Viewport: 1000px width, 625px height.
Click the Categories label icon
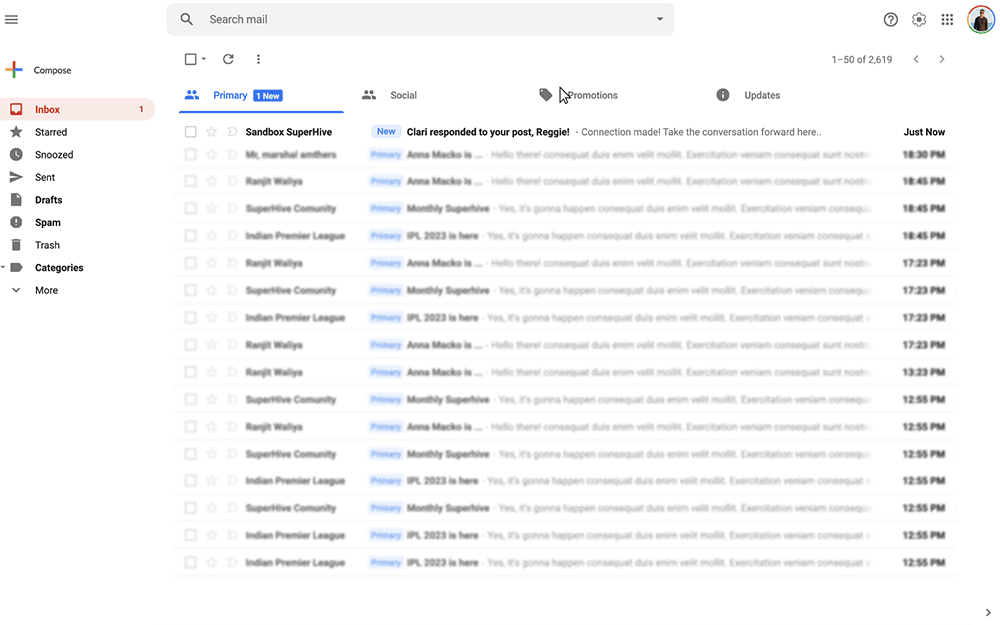click(x=17, y=267)
